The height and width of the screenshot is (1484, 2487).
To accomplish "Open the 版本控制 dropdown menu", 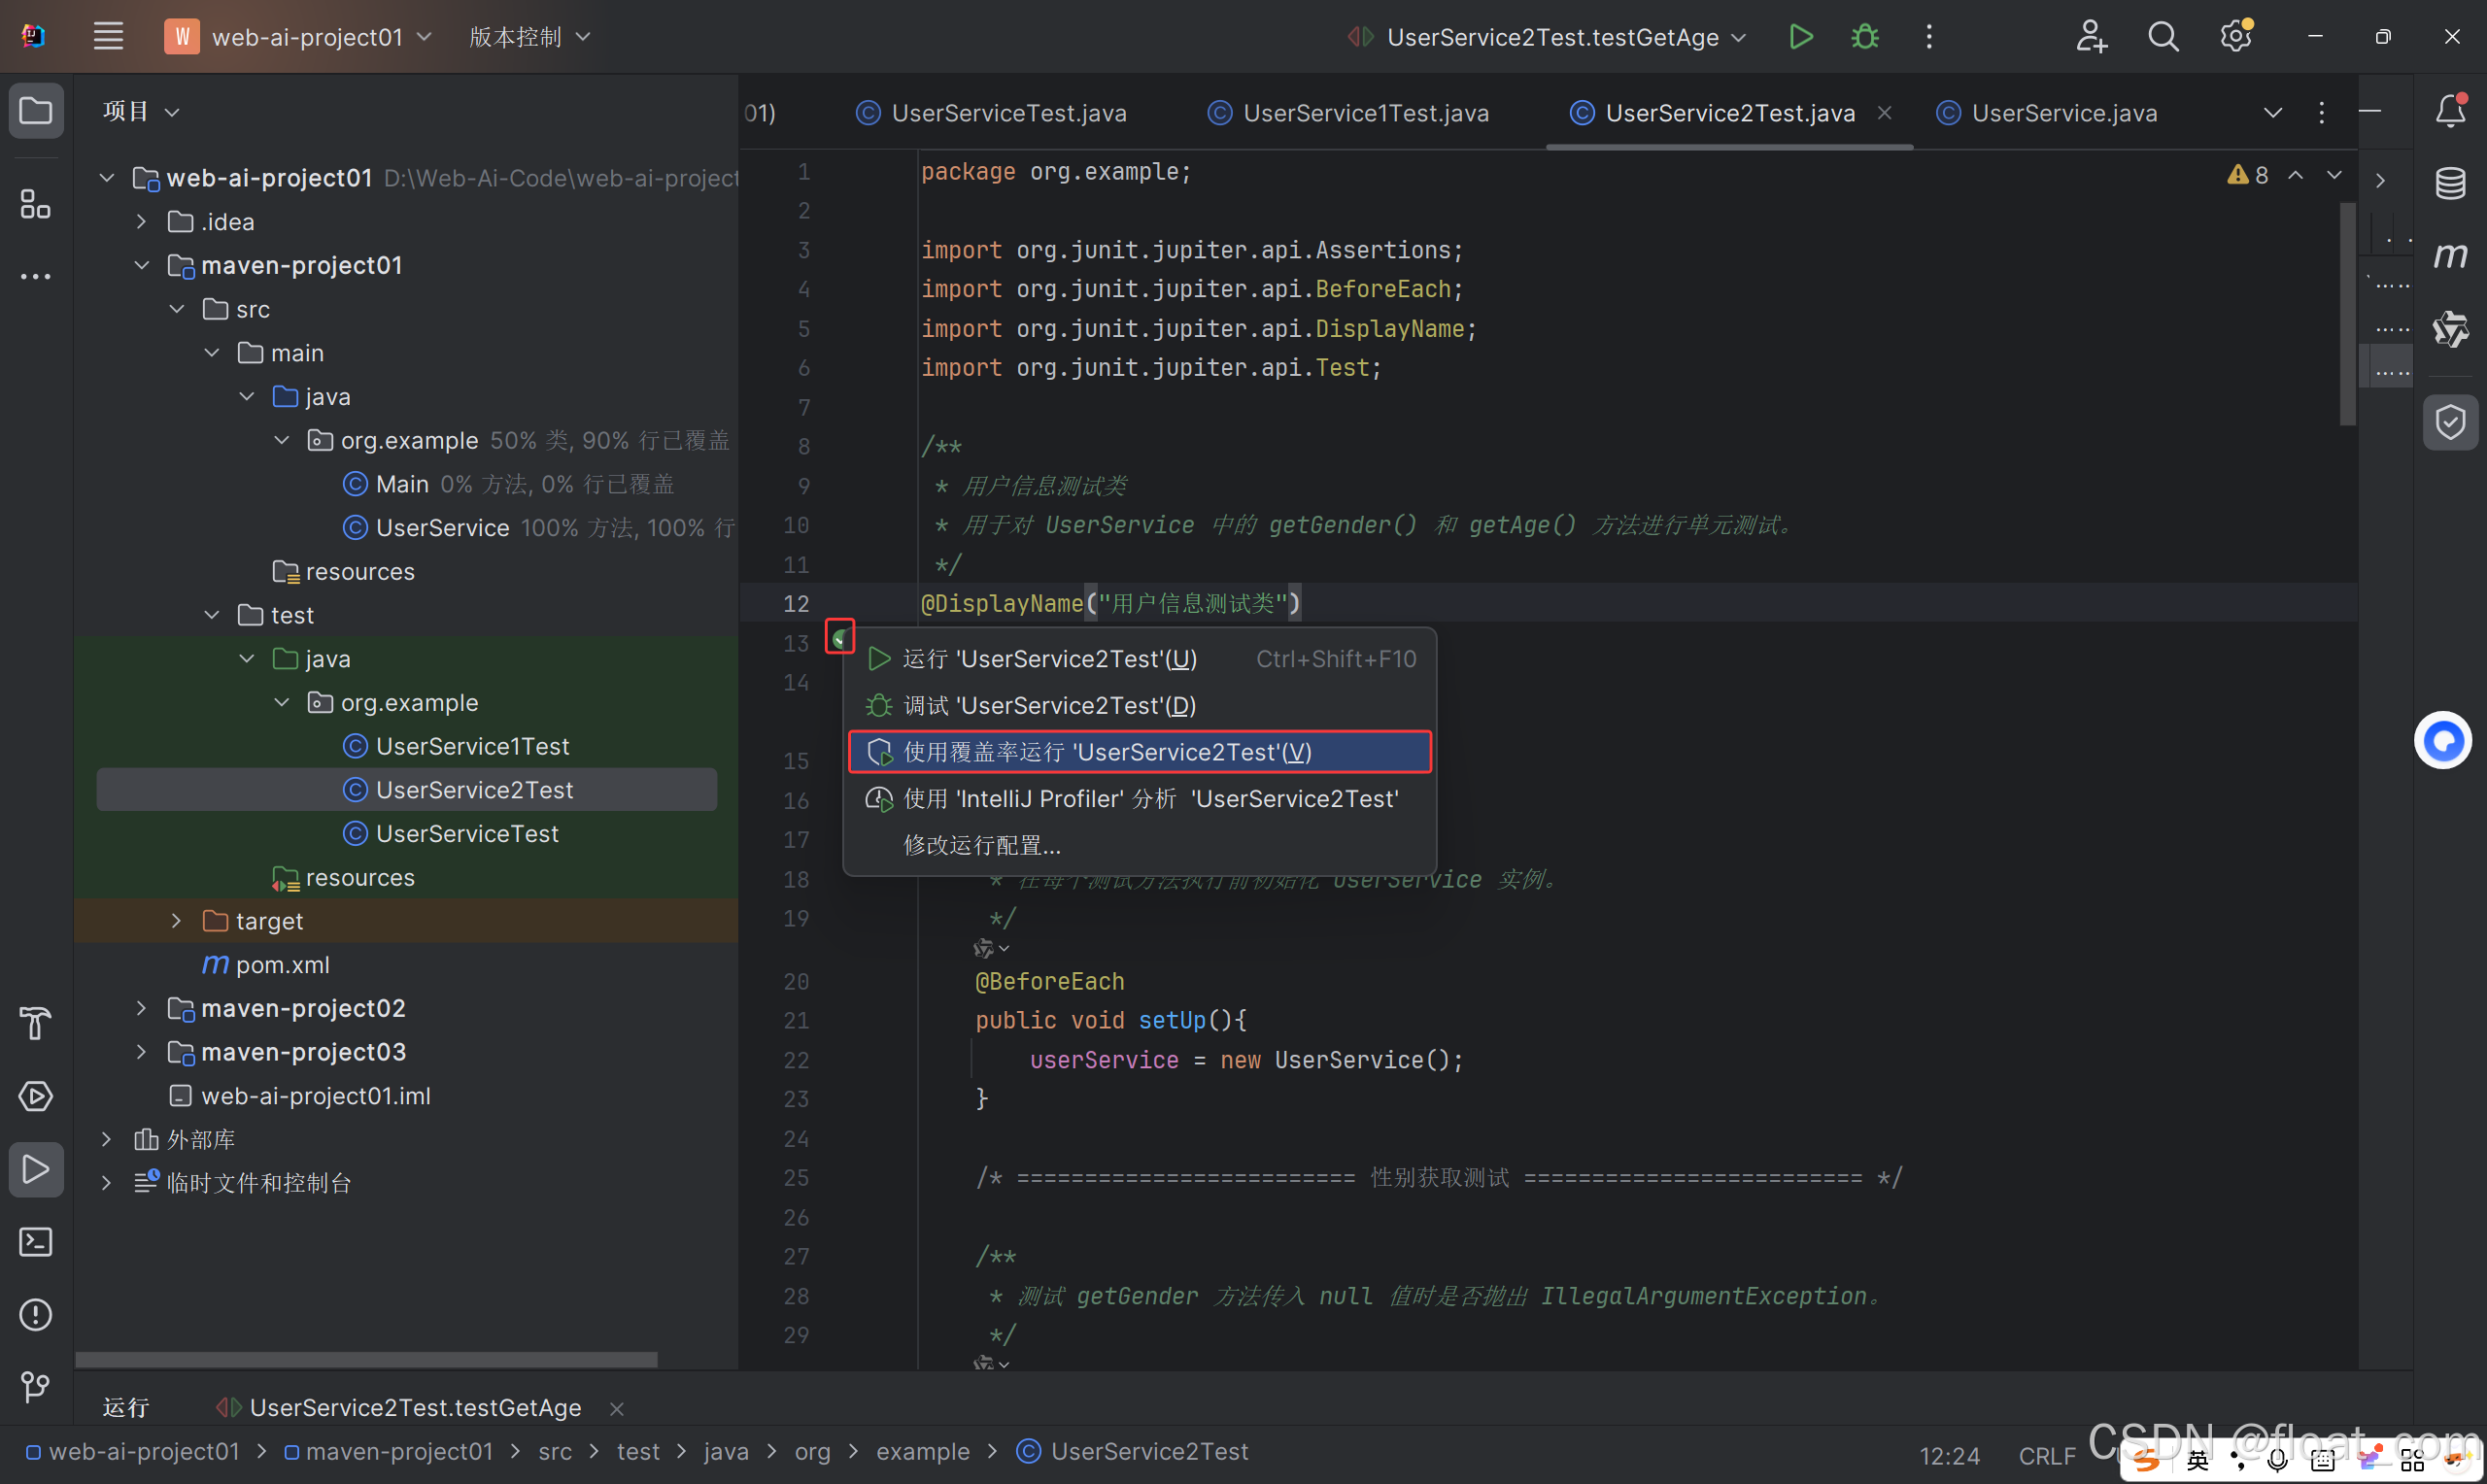I will (x=529, y=37).
